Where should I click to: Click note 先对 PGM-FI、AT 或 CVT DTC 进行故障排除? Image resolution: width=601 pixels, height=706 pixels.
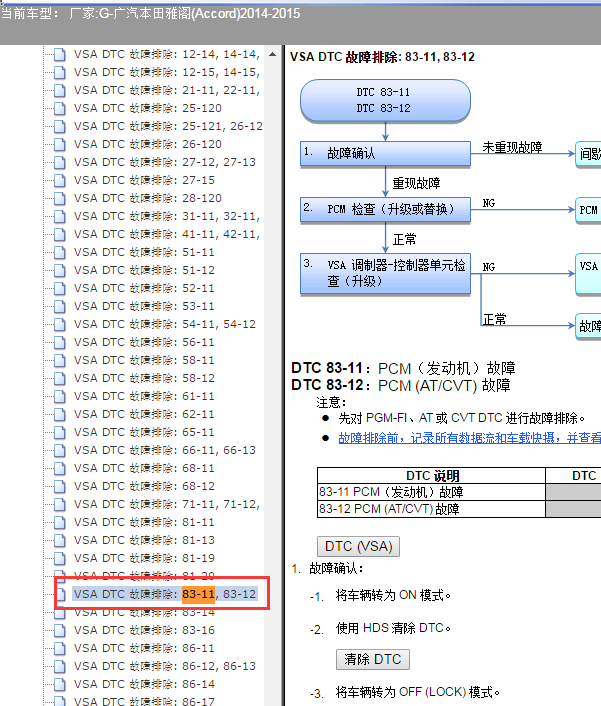[462, 418]
